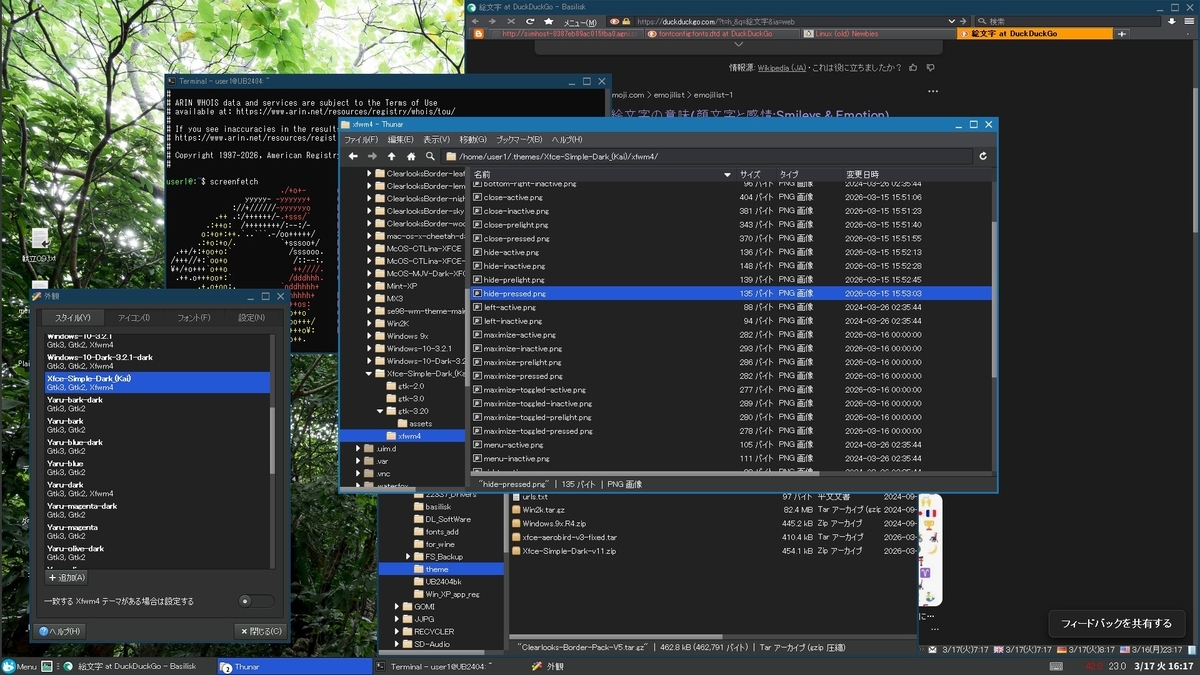Switch to the フォント(F) tab
Image resolution: width=1200 pixels, height=675 pixels.
coord(193,317)
